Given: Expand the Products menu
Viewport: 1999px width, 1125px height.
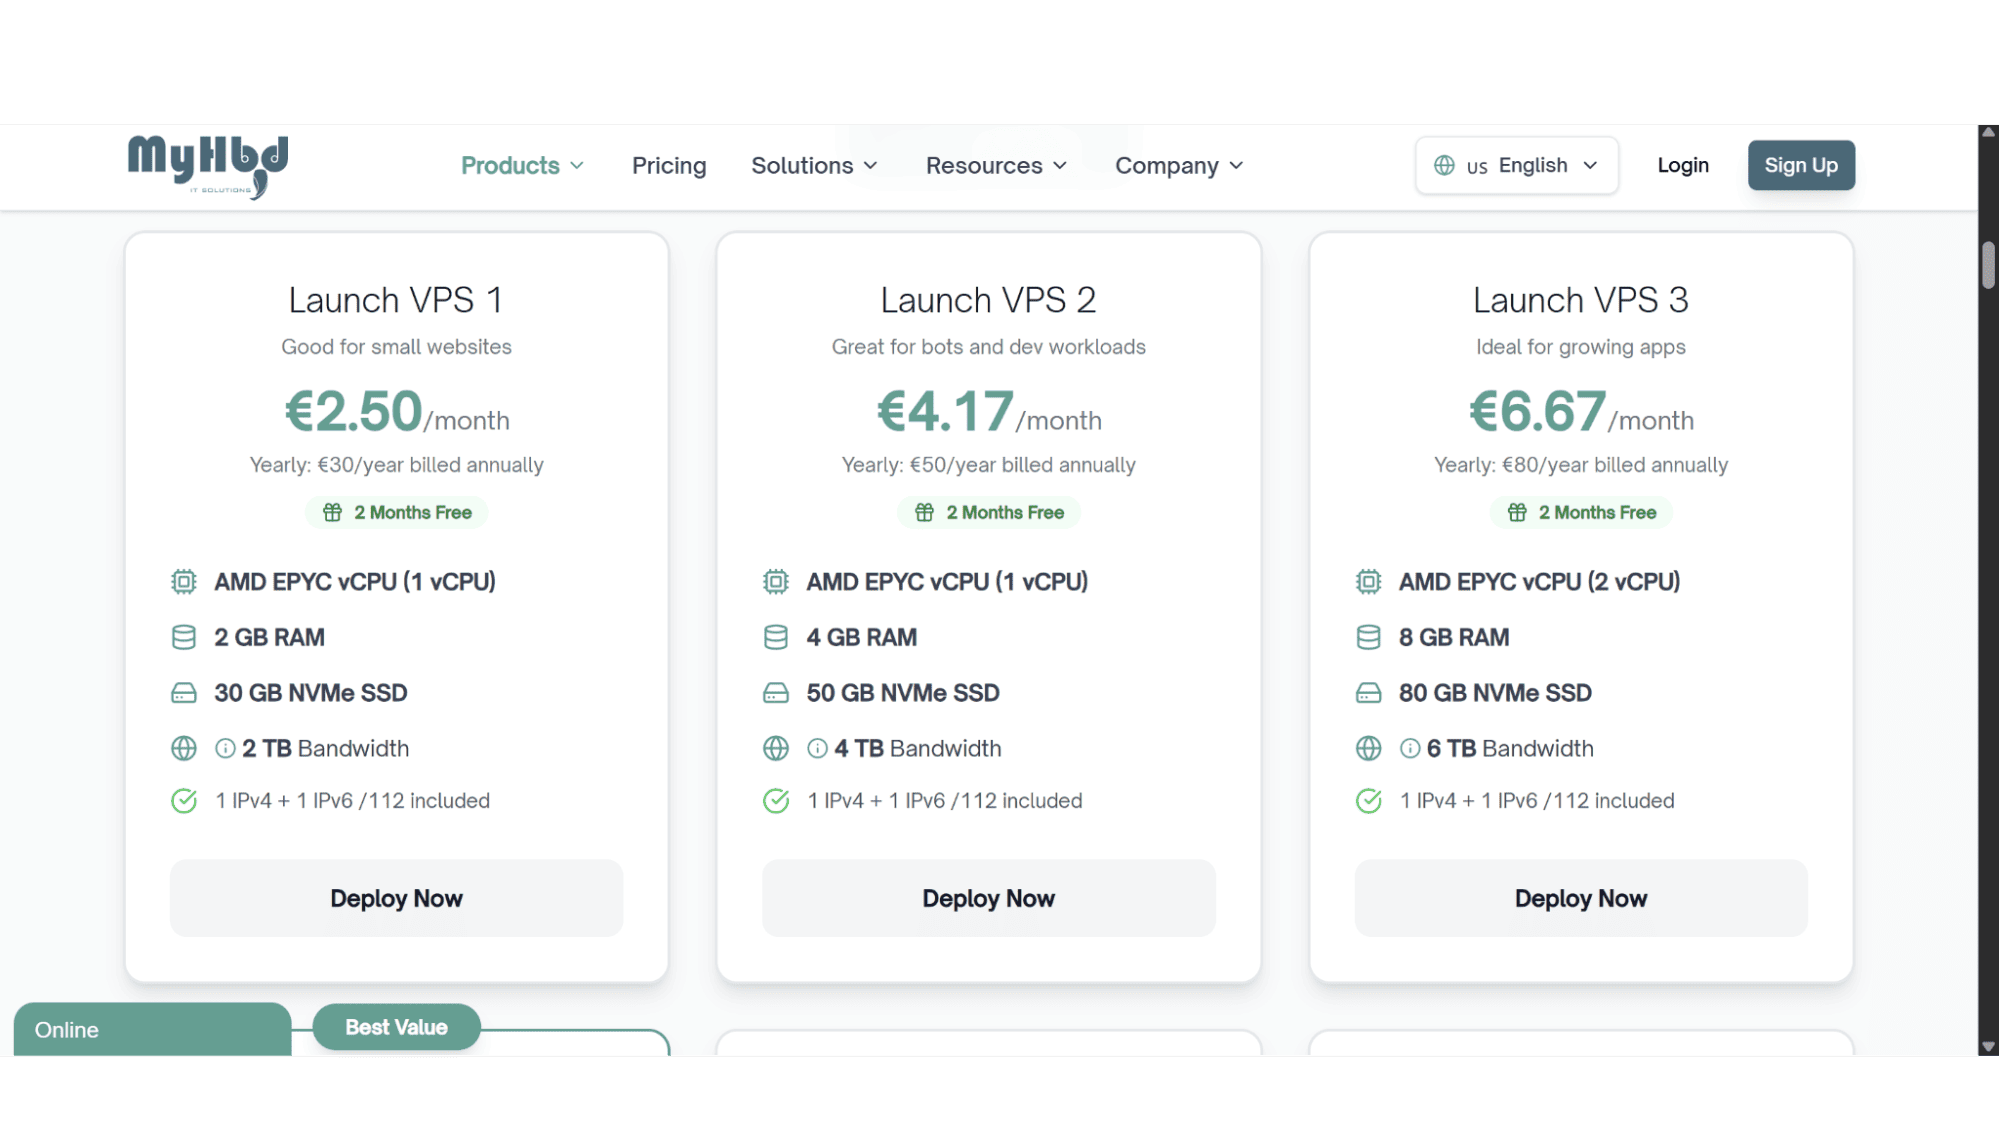Looking at the screenshot, I should coord(523,166).
